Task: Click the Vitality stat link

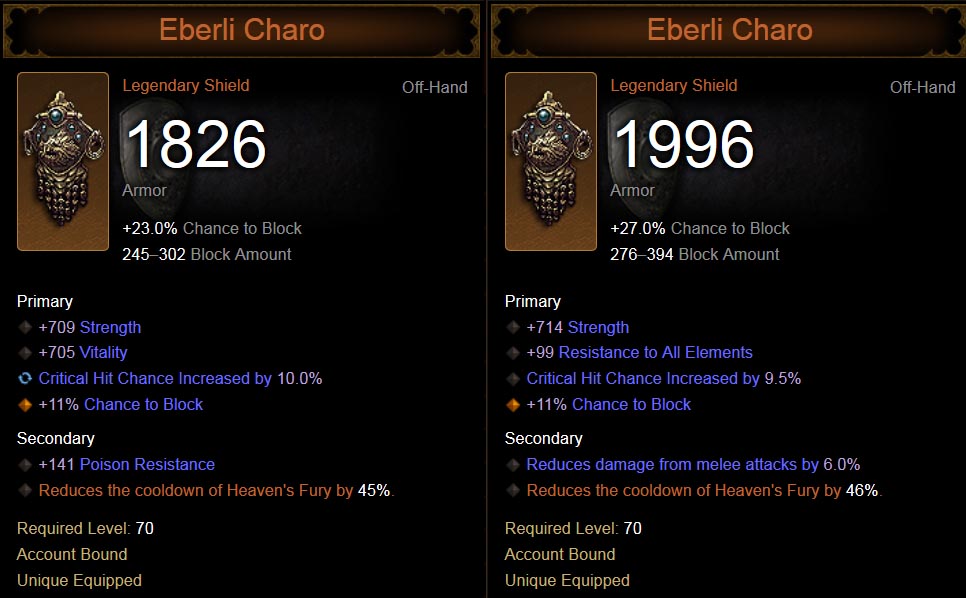Action: 103,353
